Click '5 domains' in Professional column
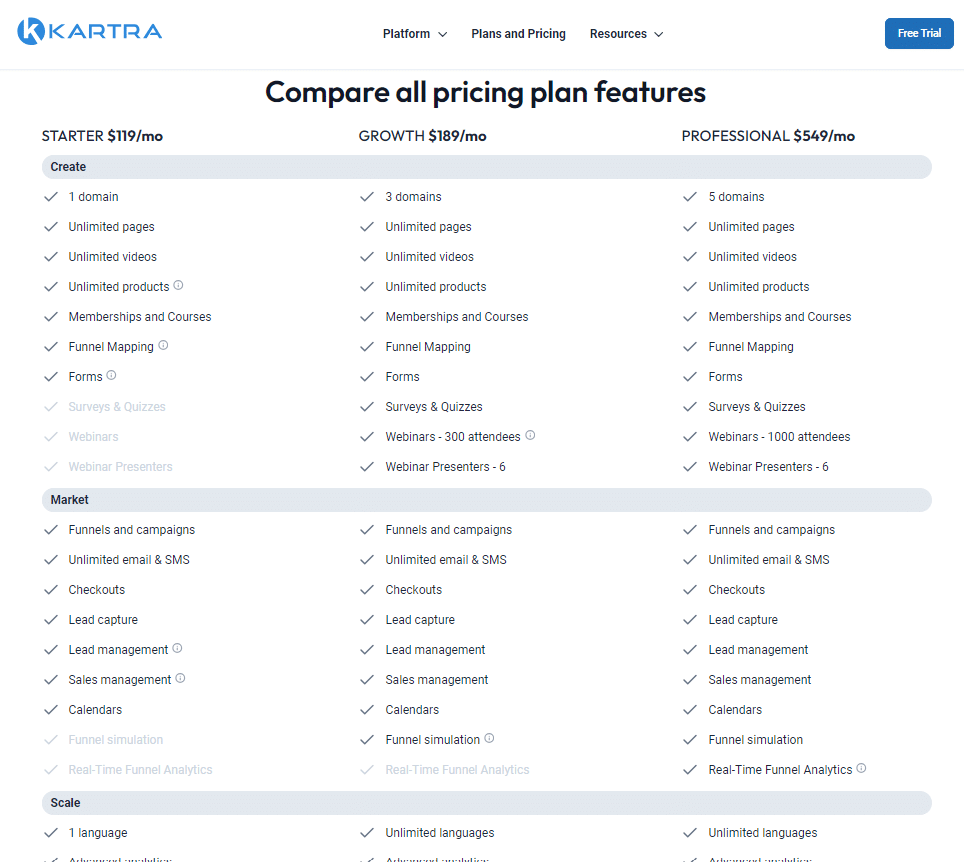 (x=736, y=197)
